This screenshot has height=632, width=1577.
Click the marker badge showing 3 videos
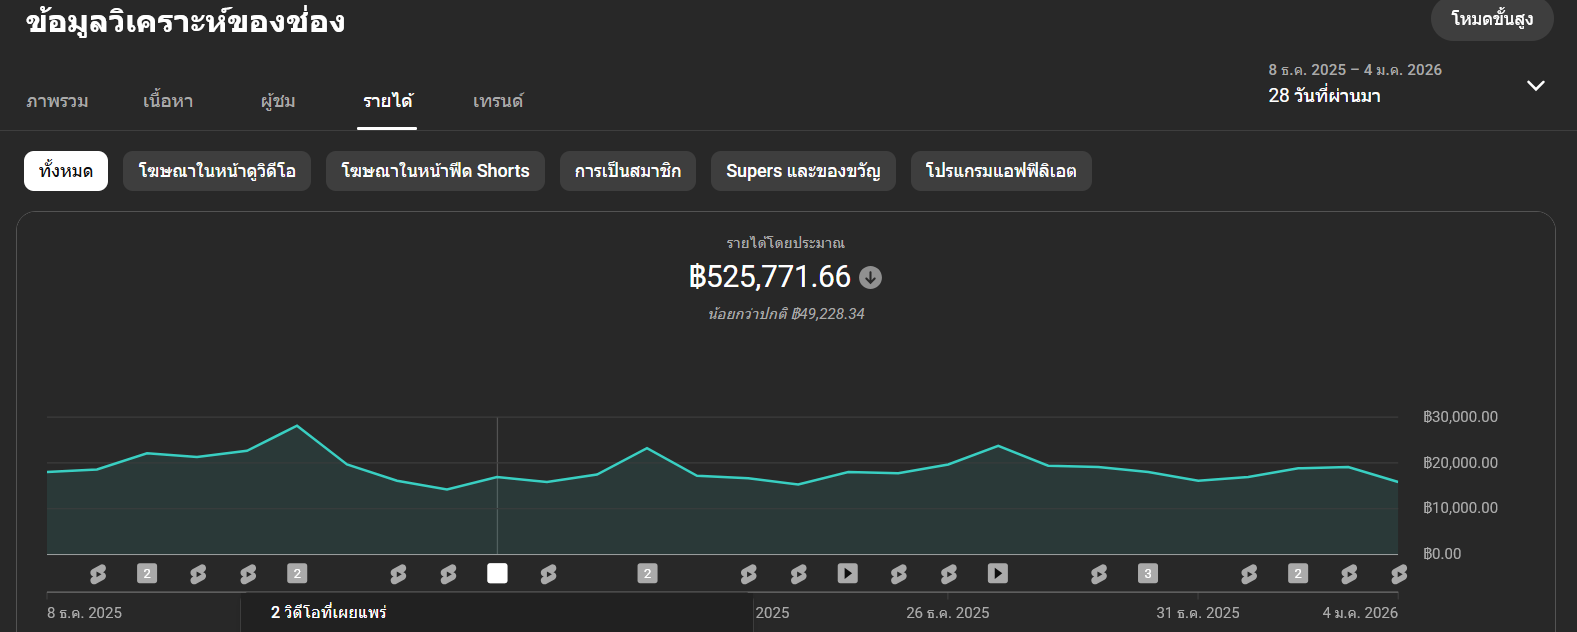1147,573
